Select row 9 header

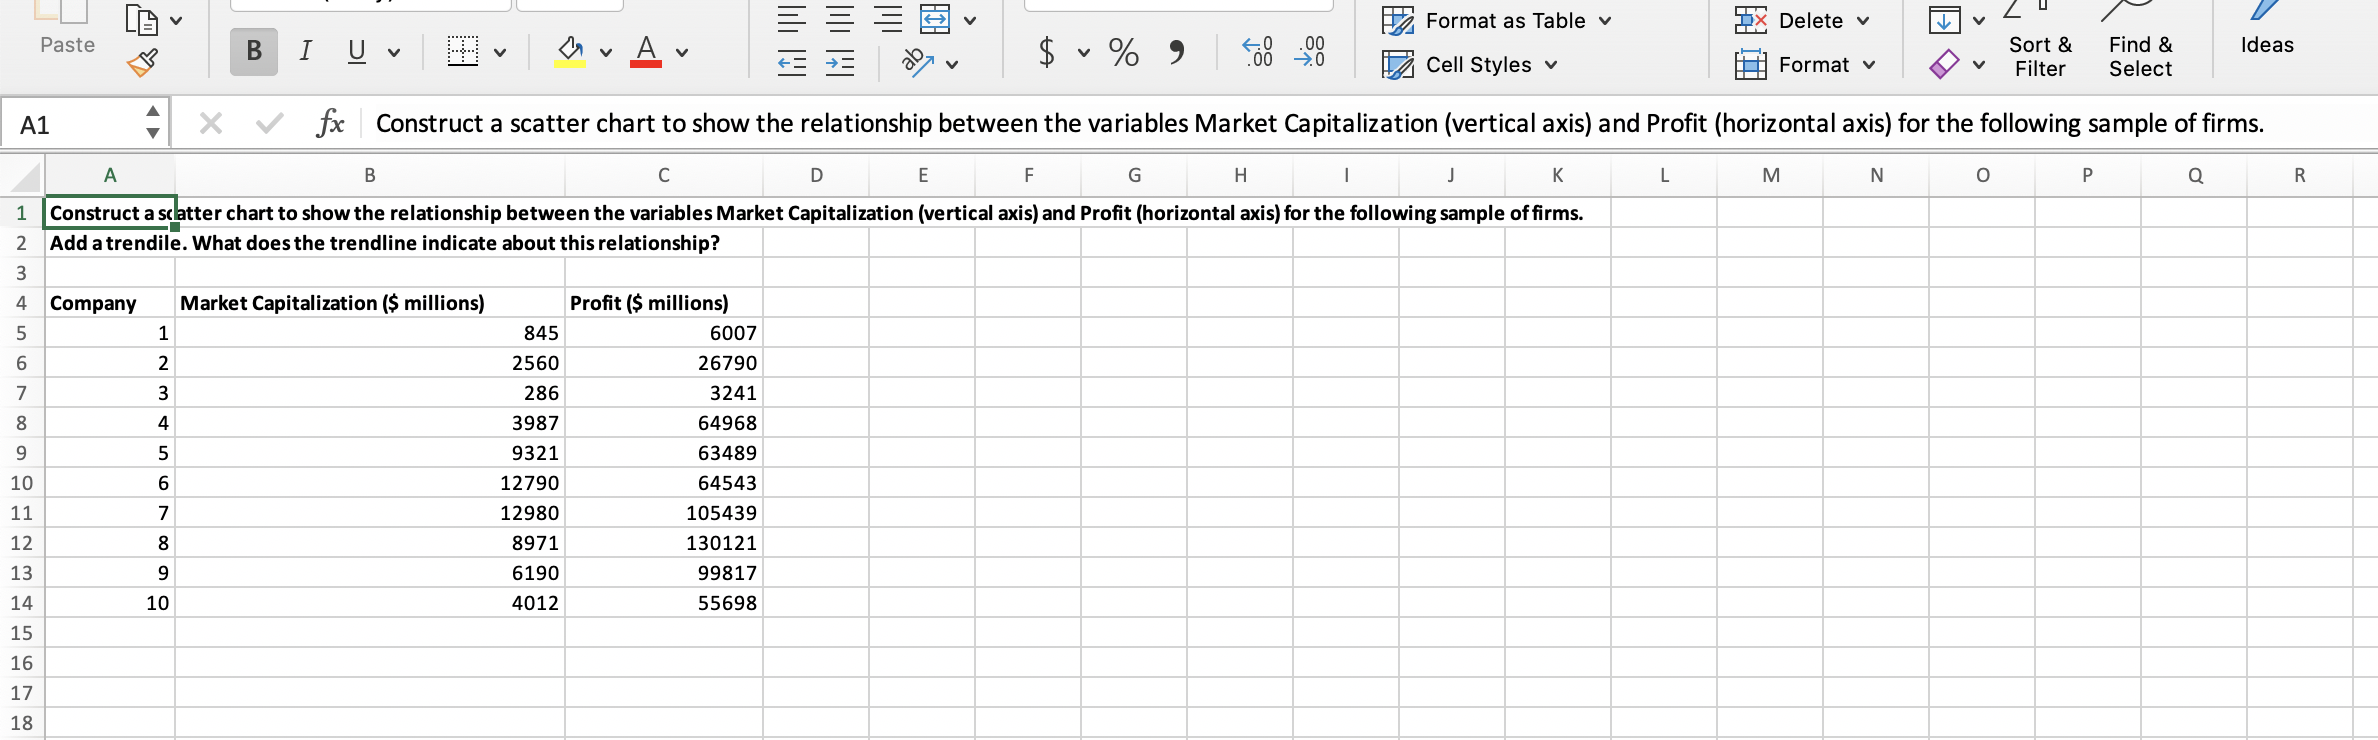pos(21,453)
